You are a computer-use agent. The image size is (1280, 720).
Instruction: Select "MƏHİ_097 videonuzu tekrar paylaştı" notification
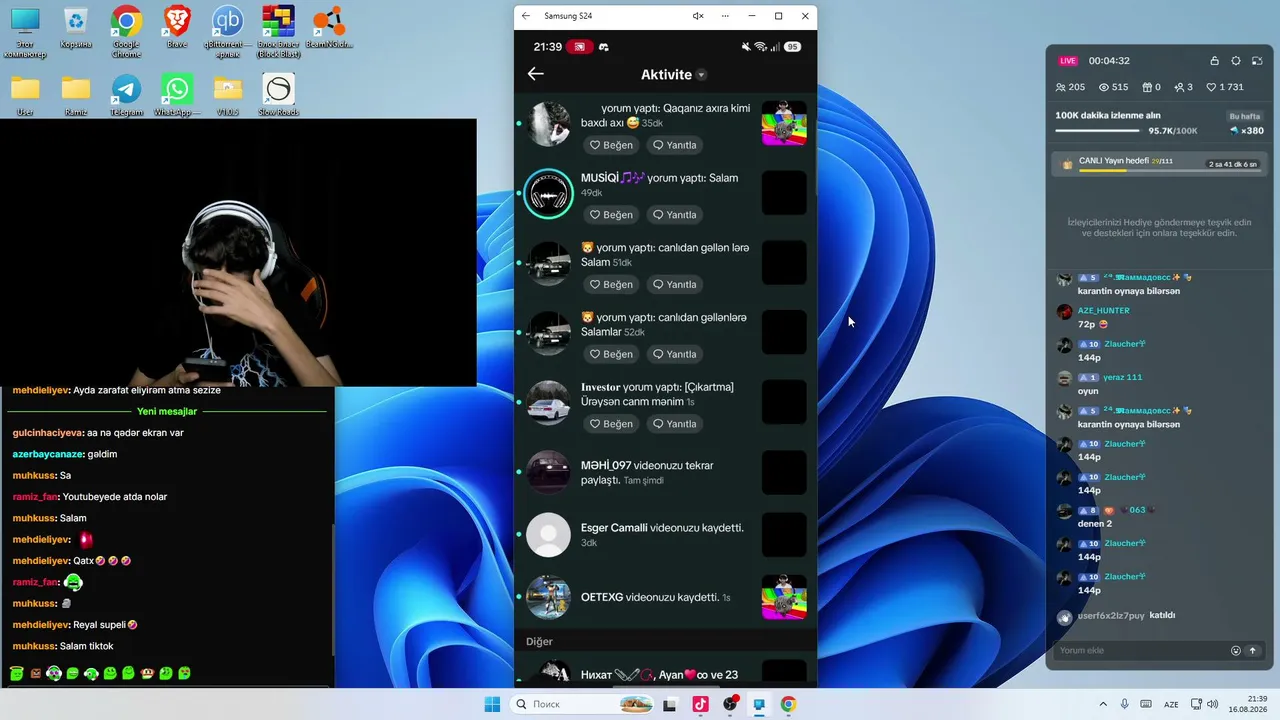click(665, 472)
